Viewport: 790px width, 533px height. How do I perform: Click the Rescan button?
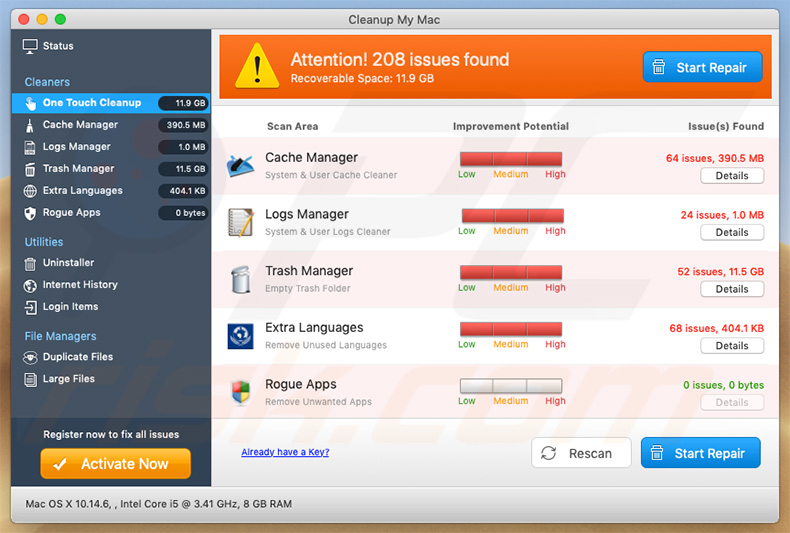[581, 453]
